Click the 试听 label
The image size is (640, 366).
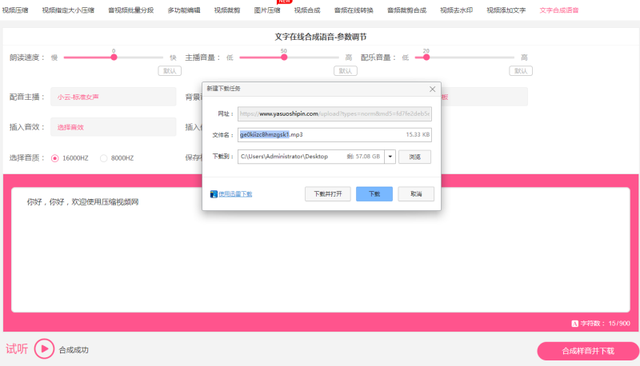coord(17,349)
